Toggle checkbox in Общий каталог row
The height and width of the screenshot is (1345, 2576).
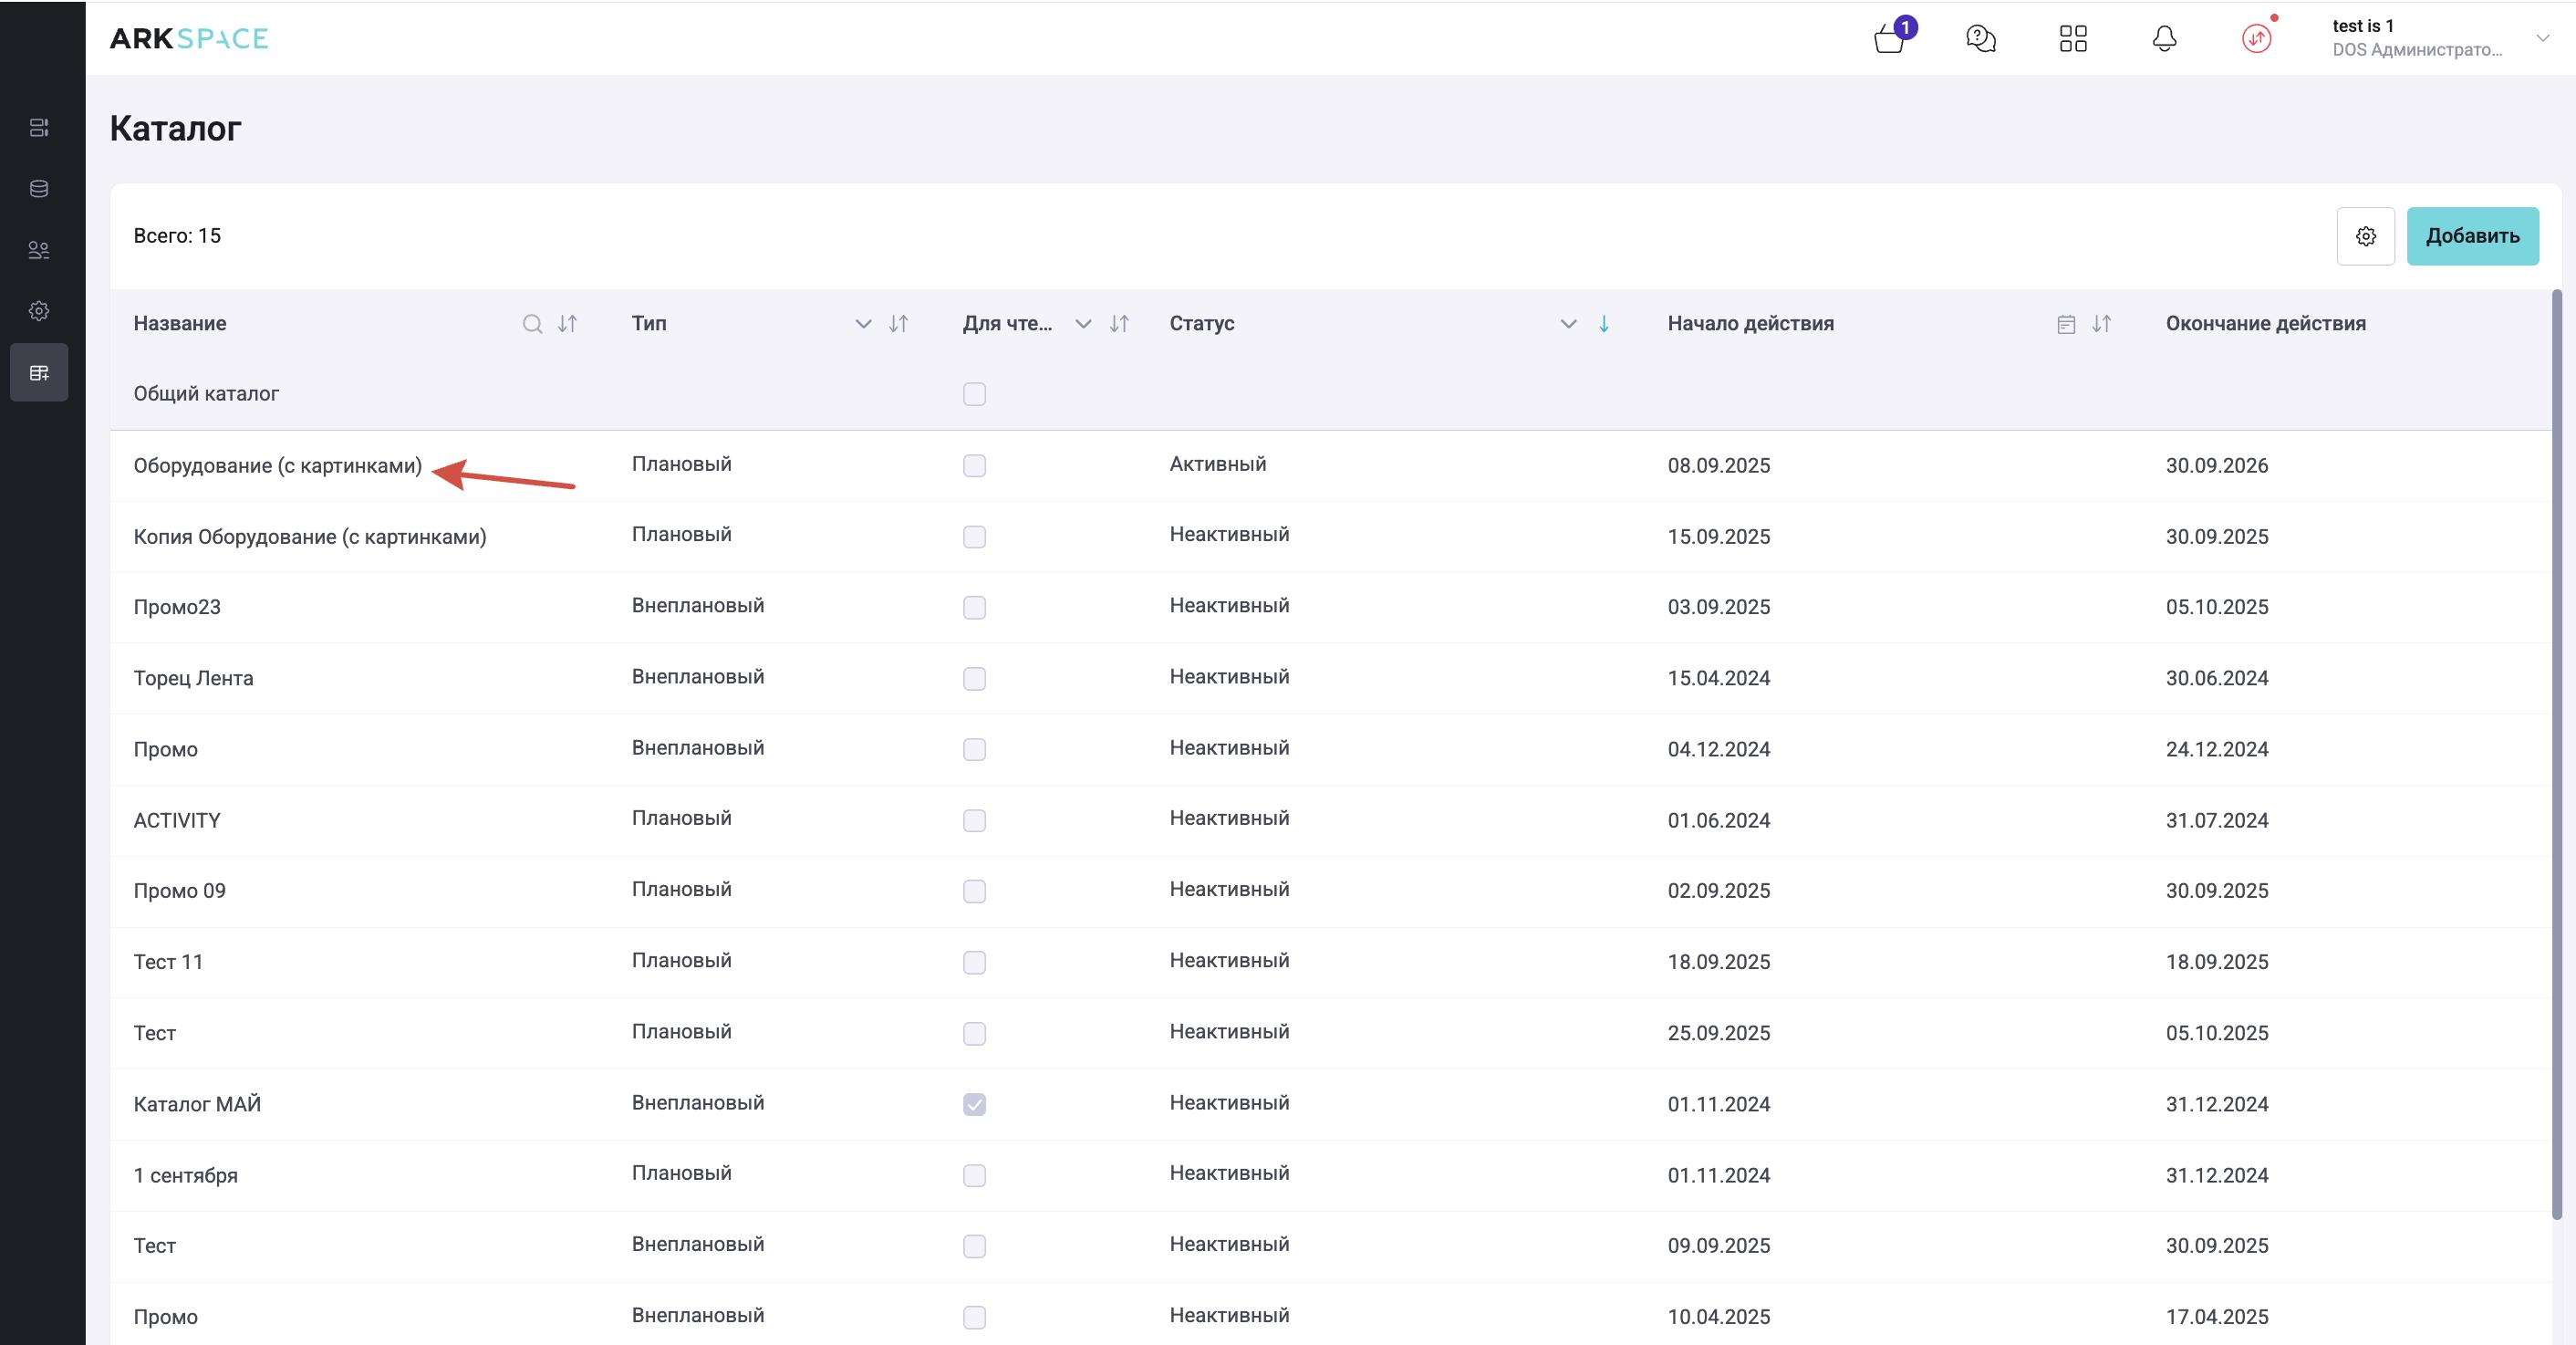(x=974, y=394)
